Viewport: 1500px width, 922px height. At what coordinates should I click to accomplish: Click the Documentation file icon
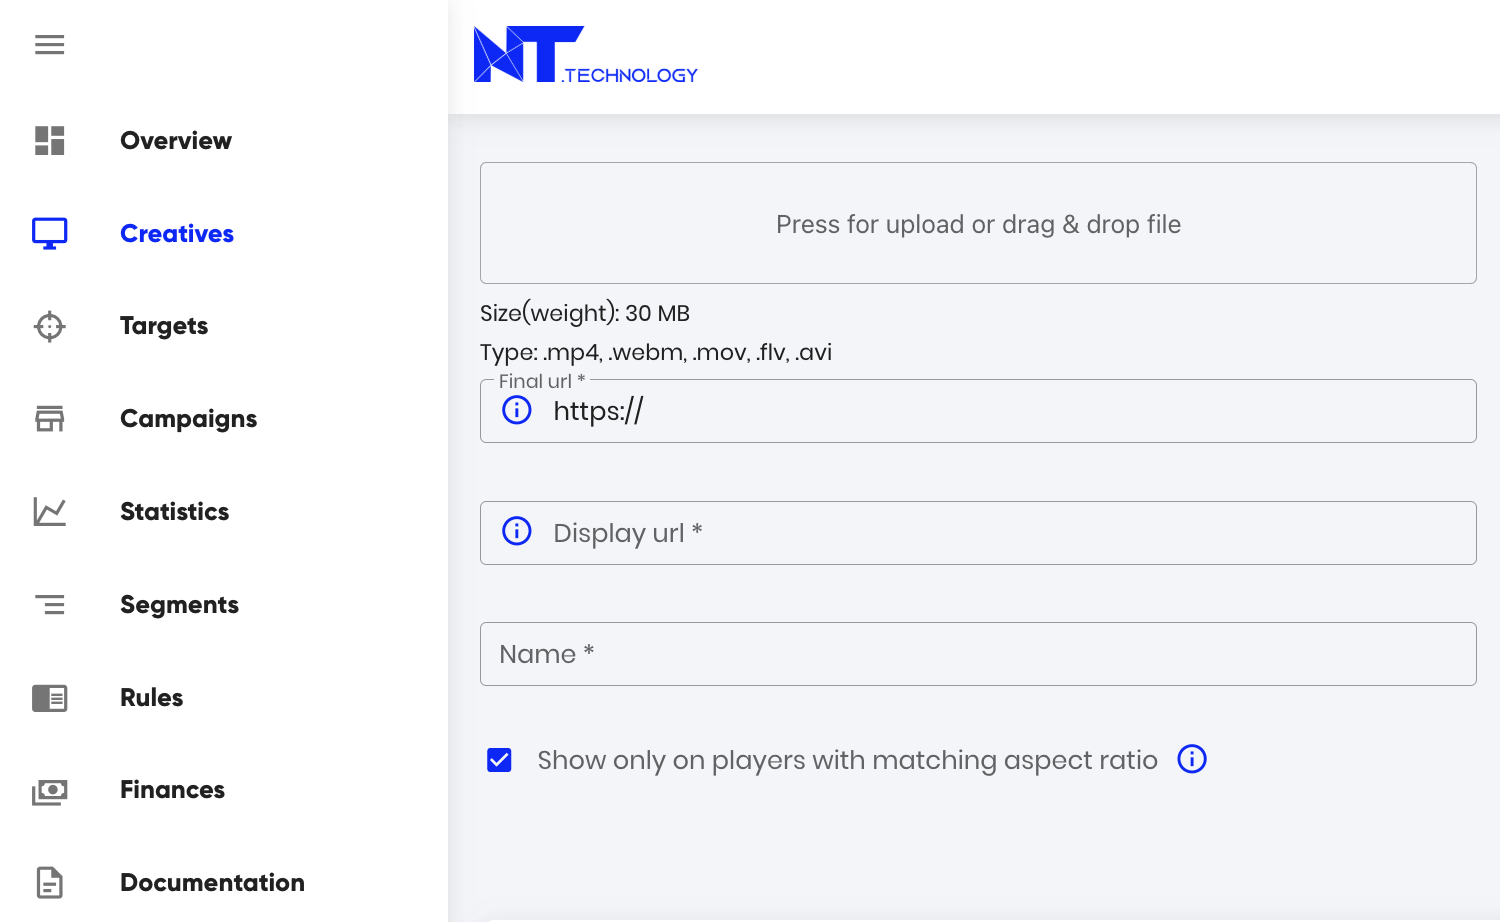coord(49,883)
